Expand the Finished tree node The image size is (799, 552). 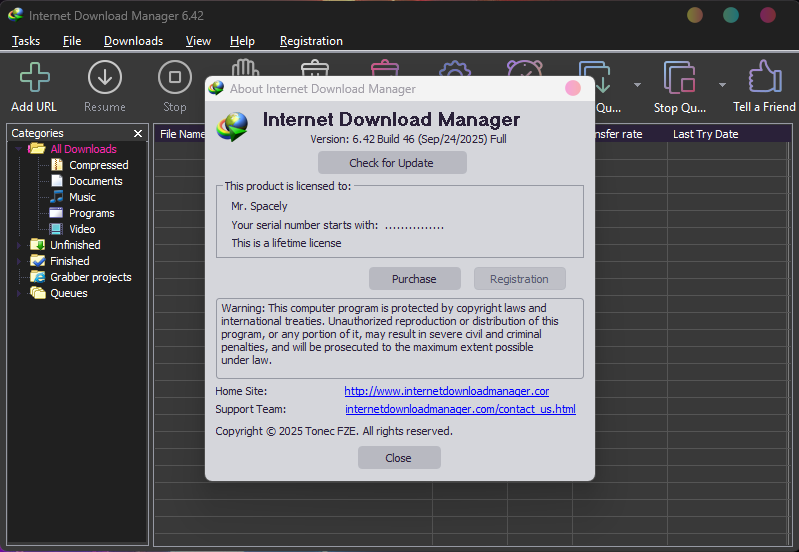tap(19, 261)
